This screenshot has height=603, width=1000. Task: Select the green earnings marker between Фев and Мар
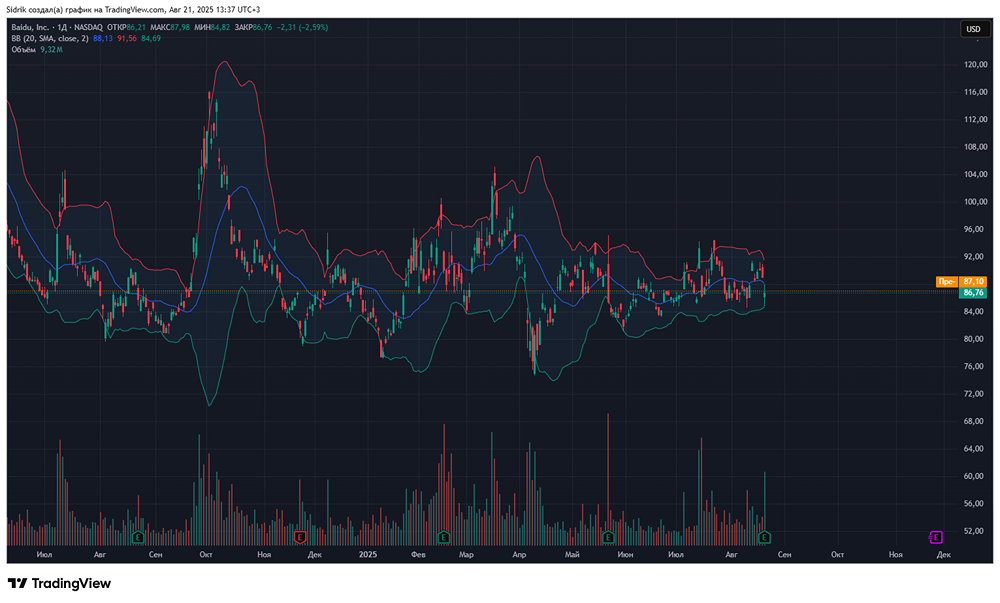(443, 538)
